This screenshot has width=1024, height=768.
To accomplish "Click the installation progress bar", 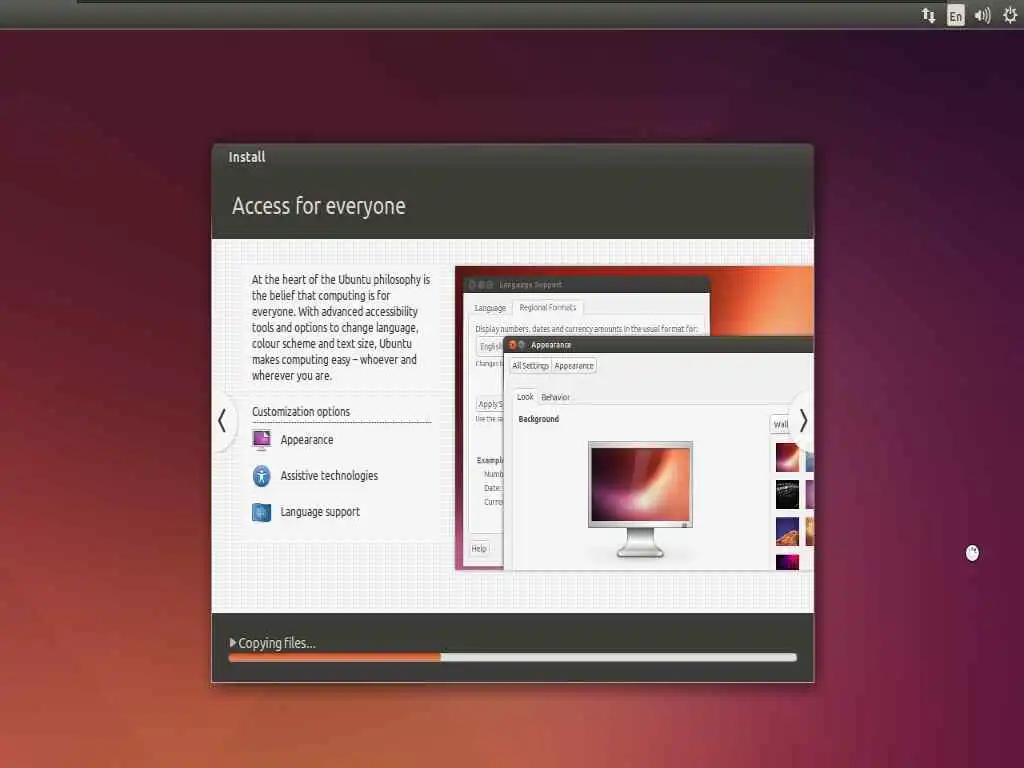I will tap(513, 658).
